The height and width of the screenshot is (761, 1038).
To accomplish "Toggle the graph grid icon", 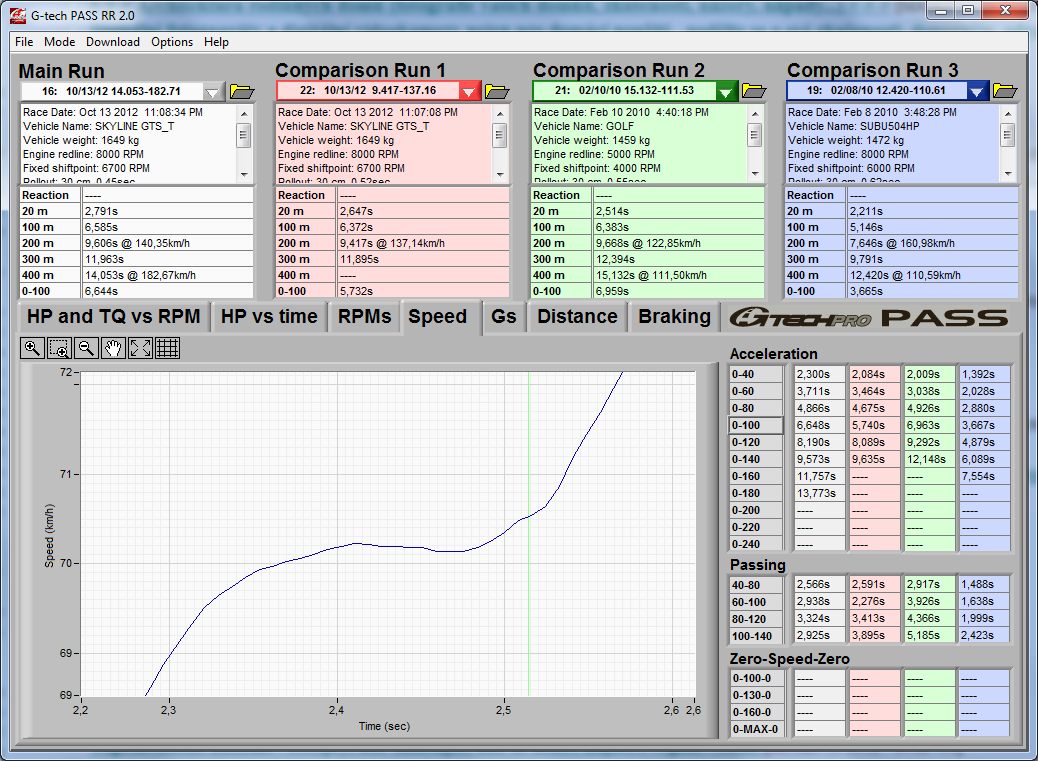I will [167, 348].
